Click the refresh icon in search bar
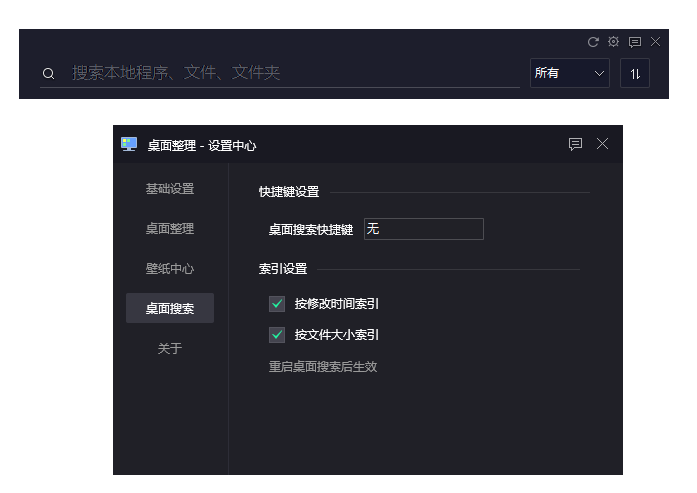The height and width of the screenshot is (493, 697). pos(593,42)
